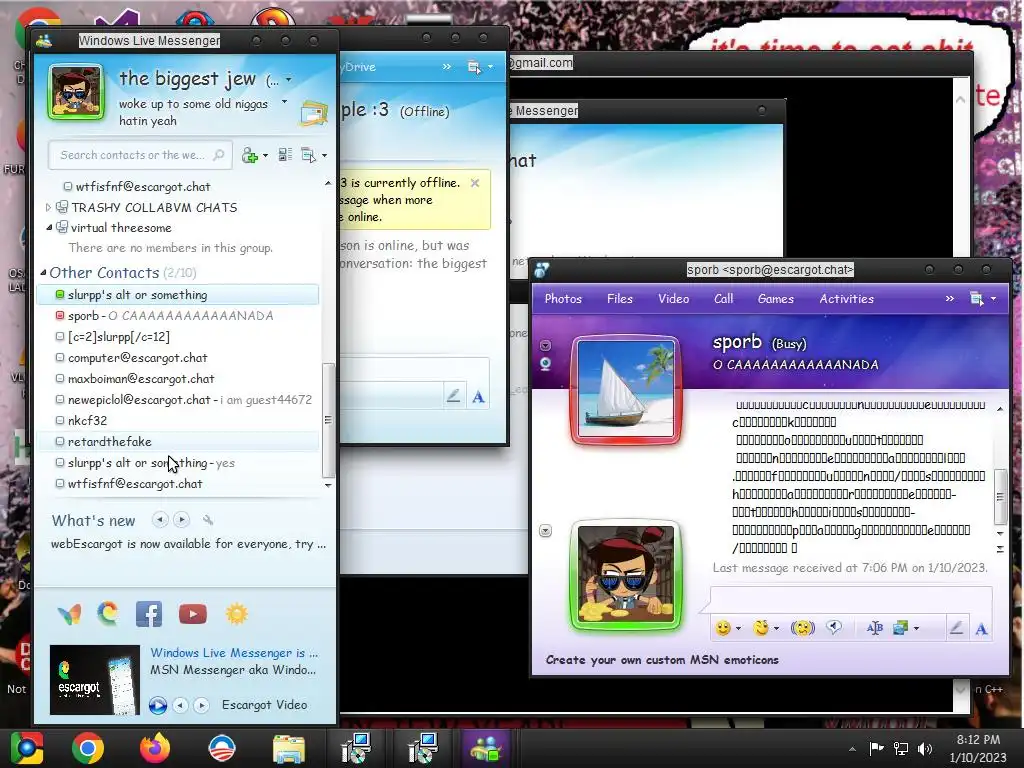The height and width of the screenshot is (768, 1024).
Task: Select contact retardthefake
Action: pos(110,441)
